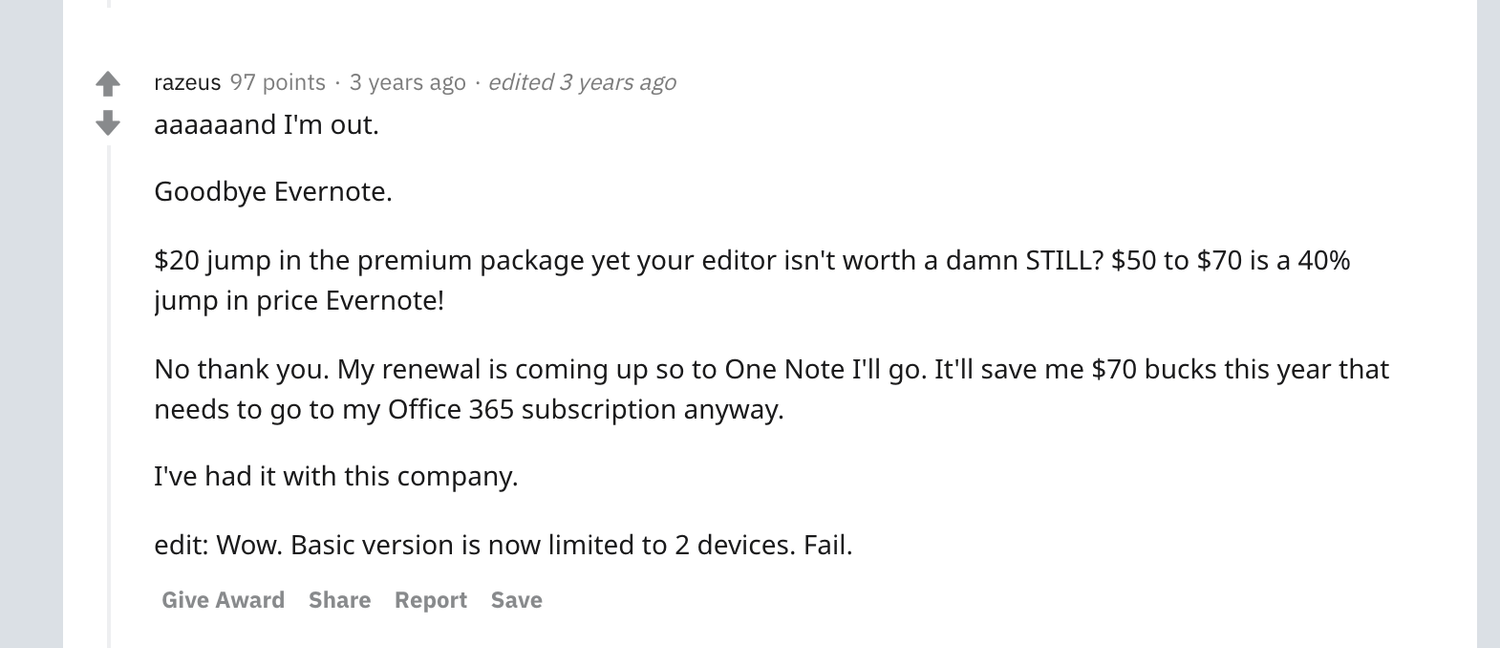The height and width of the screenshot is (648, 1500).
Task: Open the 3 years ago permalink timestamp
Action: 407,82
